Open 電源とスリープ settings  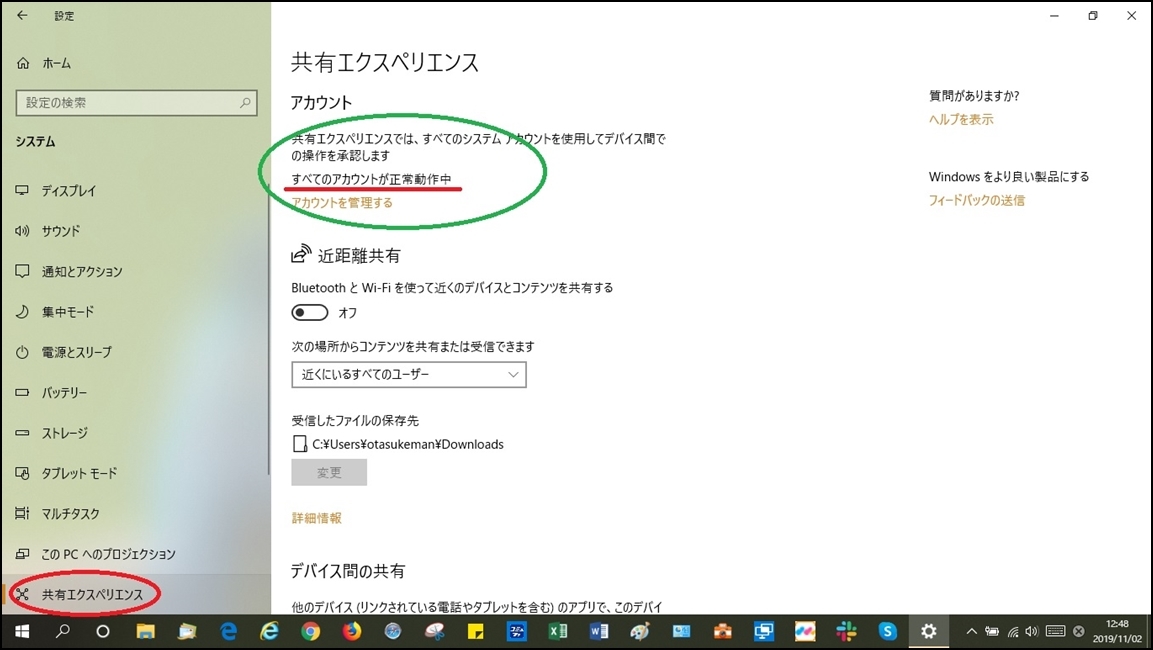click(64, 352)
